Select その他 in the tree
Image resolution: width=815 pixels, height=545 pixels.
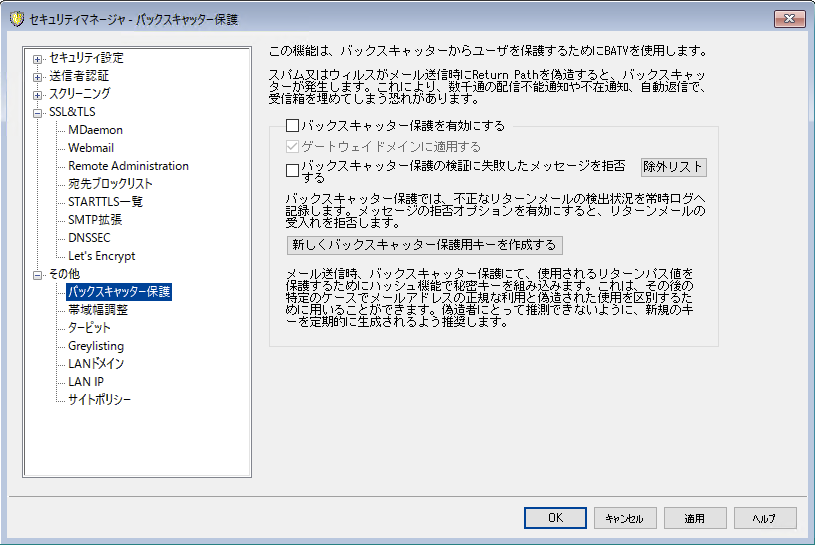click(x=64, y=274)
